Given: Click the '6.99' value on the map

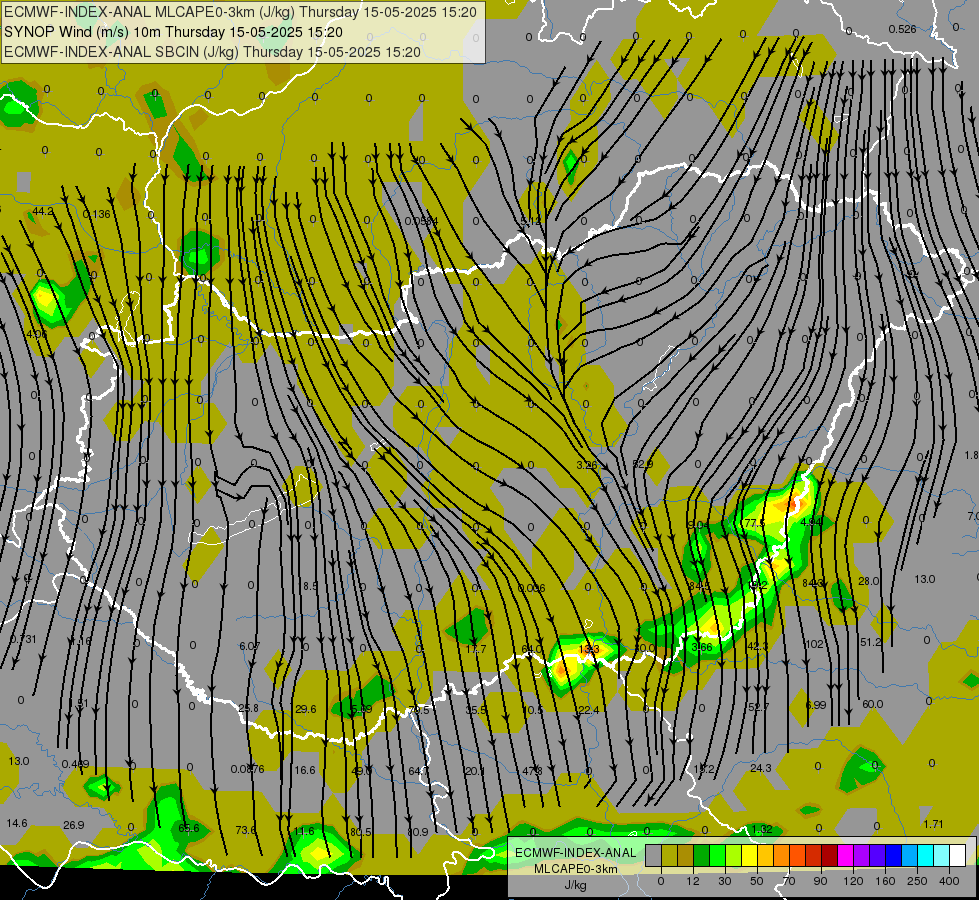Looking at the screenshot, I should pos(815,705).
